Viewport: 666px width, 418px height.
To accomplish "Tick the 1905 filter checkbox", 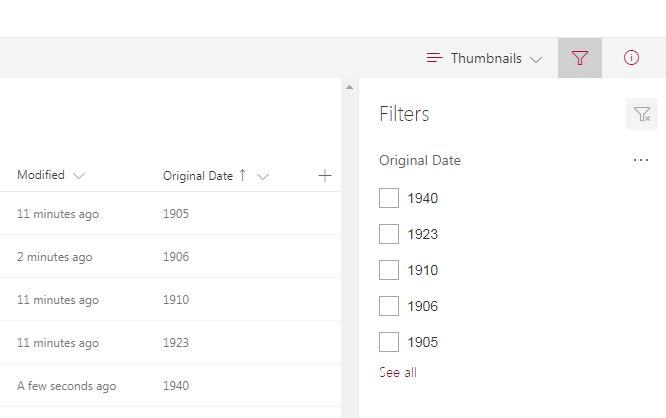I will [389, 342].
